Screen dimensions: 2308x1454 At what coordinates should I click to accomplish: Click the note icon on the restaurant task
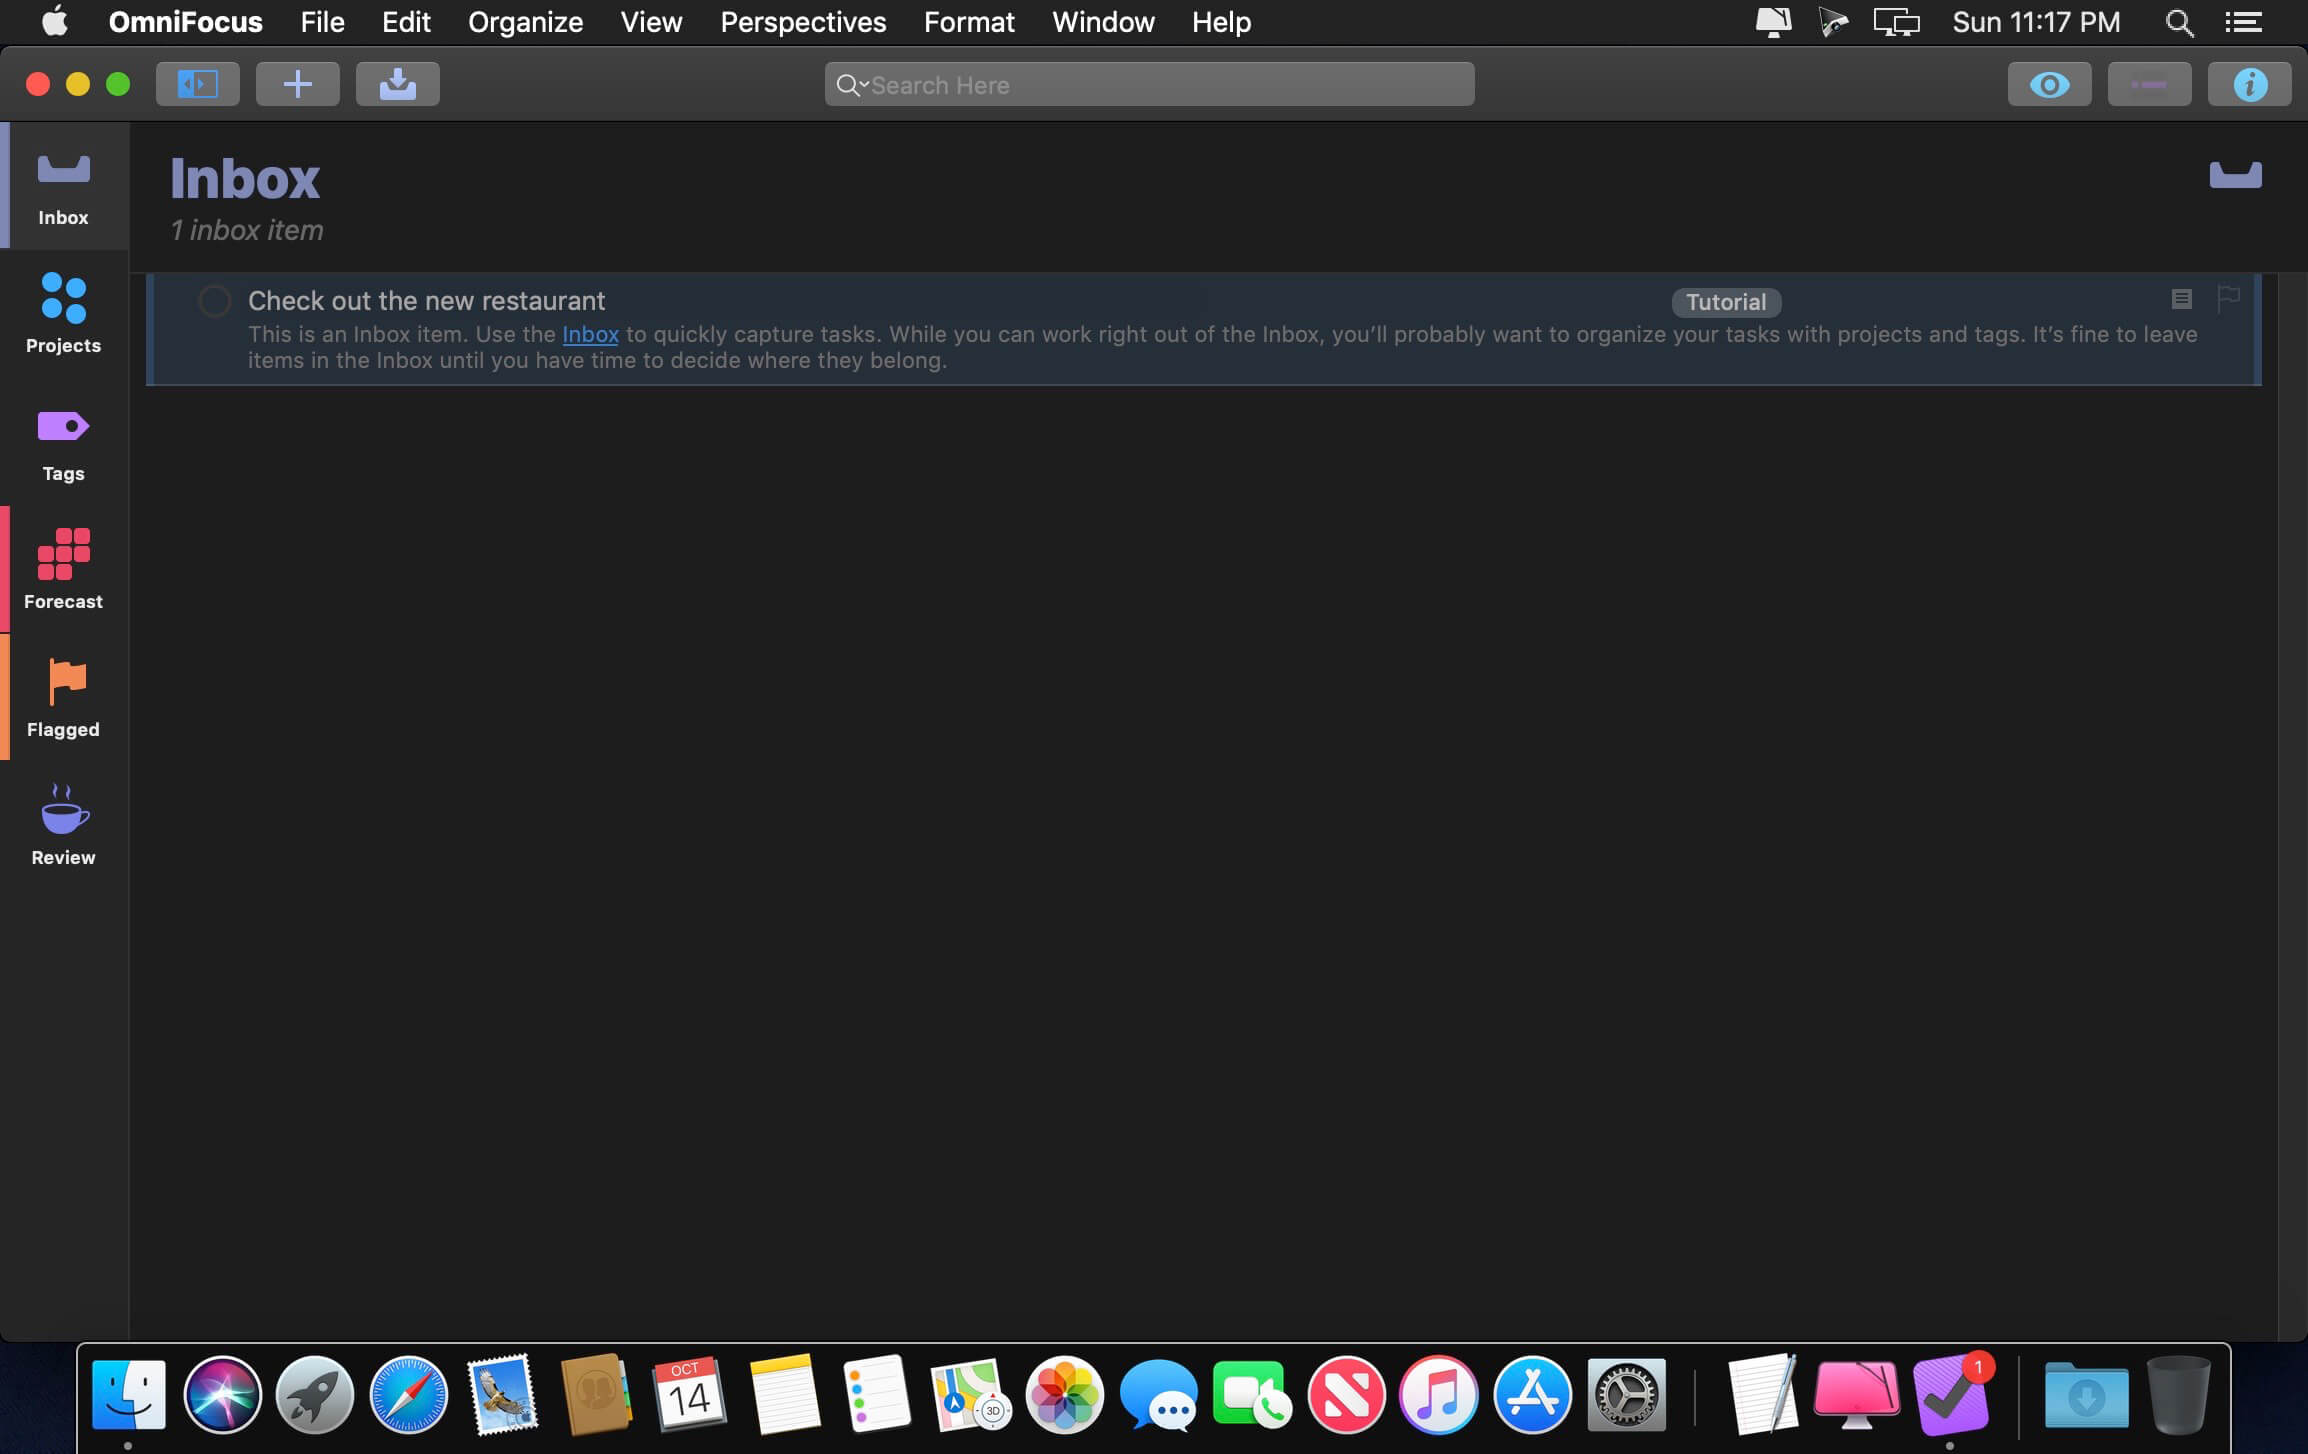coord(2179,299)
